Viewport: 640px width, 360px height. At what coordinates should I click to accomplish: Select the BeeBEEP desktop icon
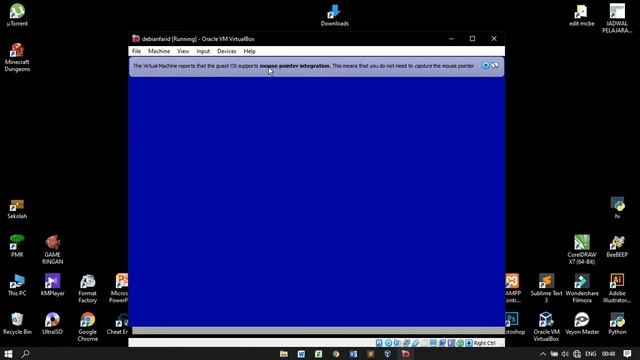coord(617,246)
